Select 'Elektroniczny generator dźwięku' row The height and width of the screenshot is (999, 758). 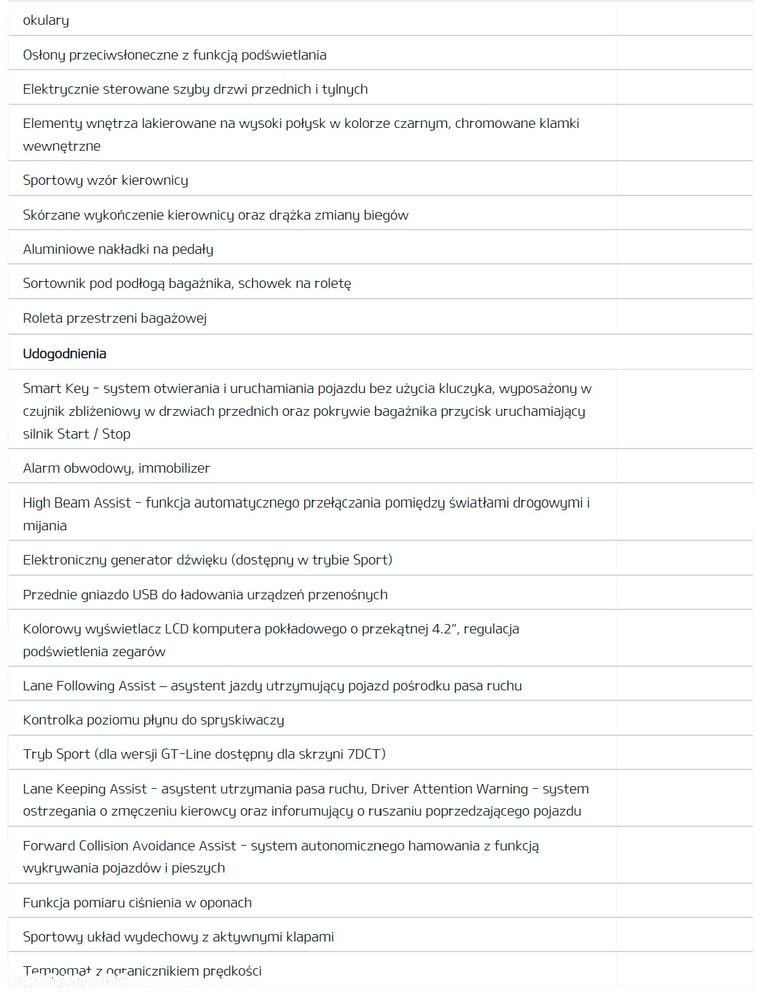(x=208, y=559)
